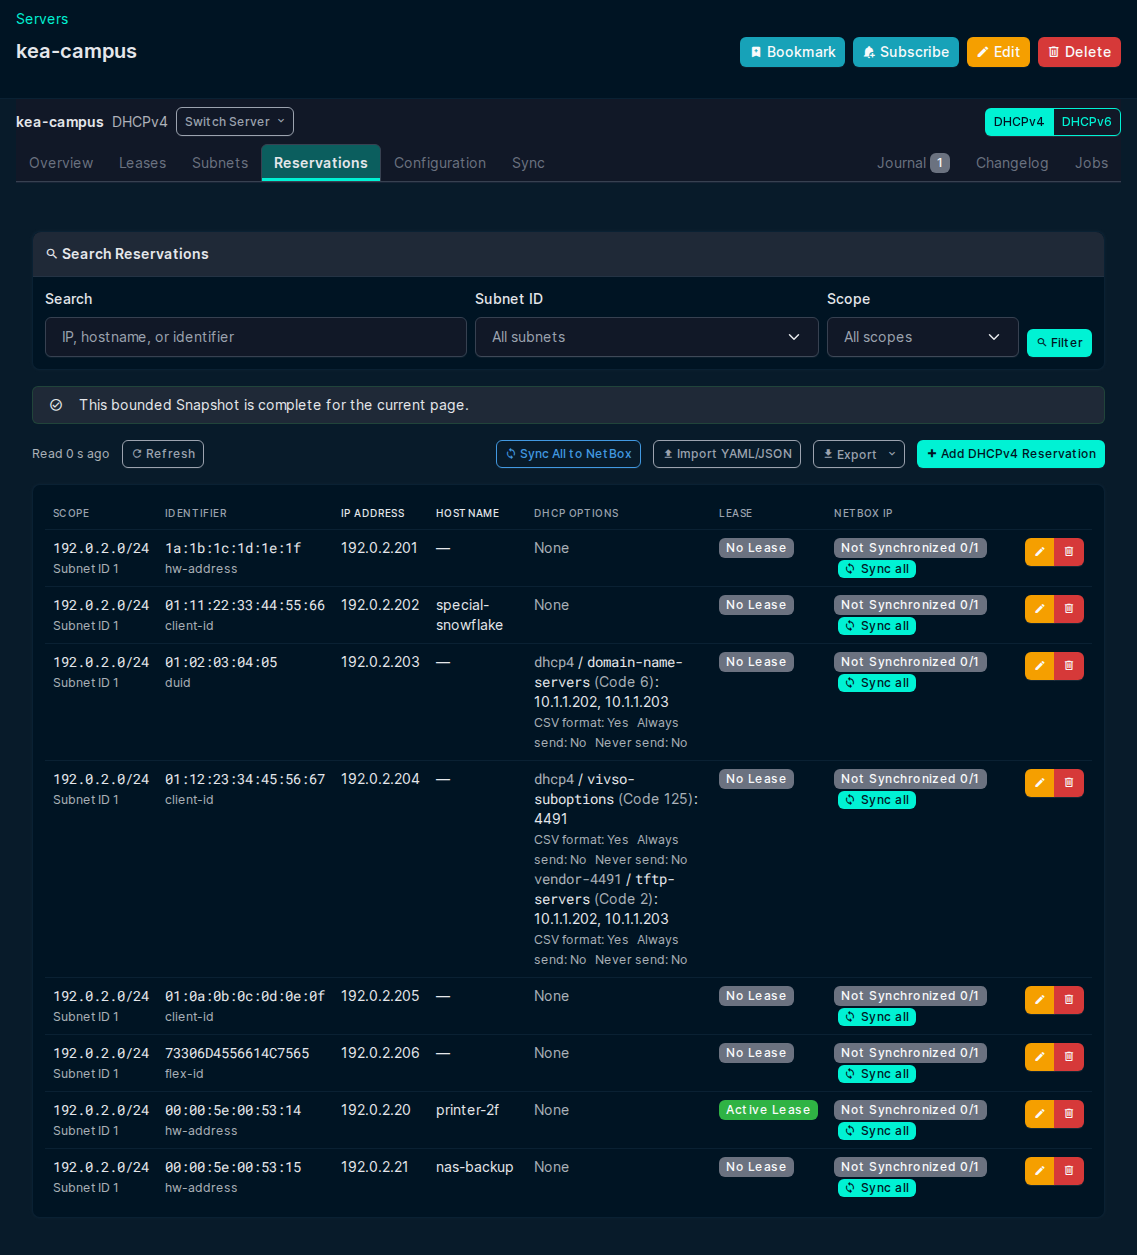Open the Changelog tab

(1012, 163)
